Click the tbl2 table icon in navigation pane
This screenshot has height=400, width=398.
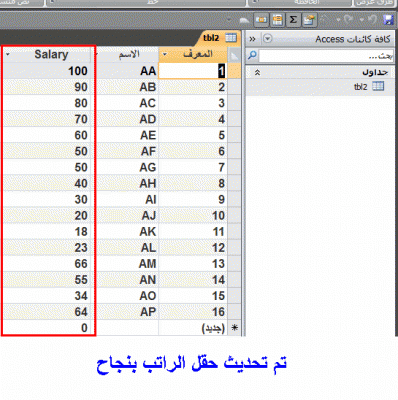(x=378, y=86)
